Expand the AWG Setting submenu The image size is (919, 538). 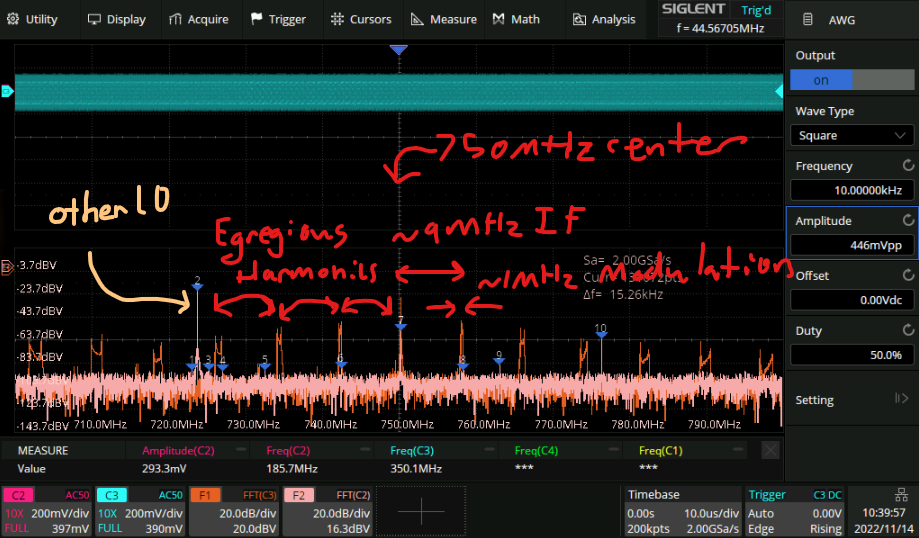tap(851, 400)
